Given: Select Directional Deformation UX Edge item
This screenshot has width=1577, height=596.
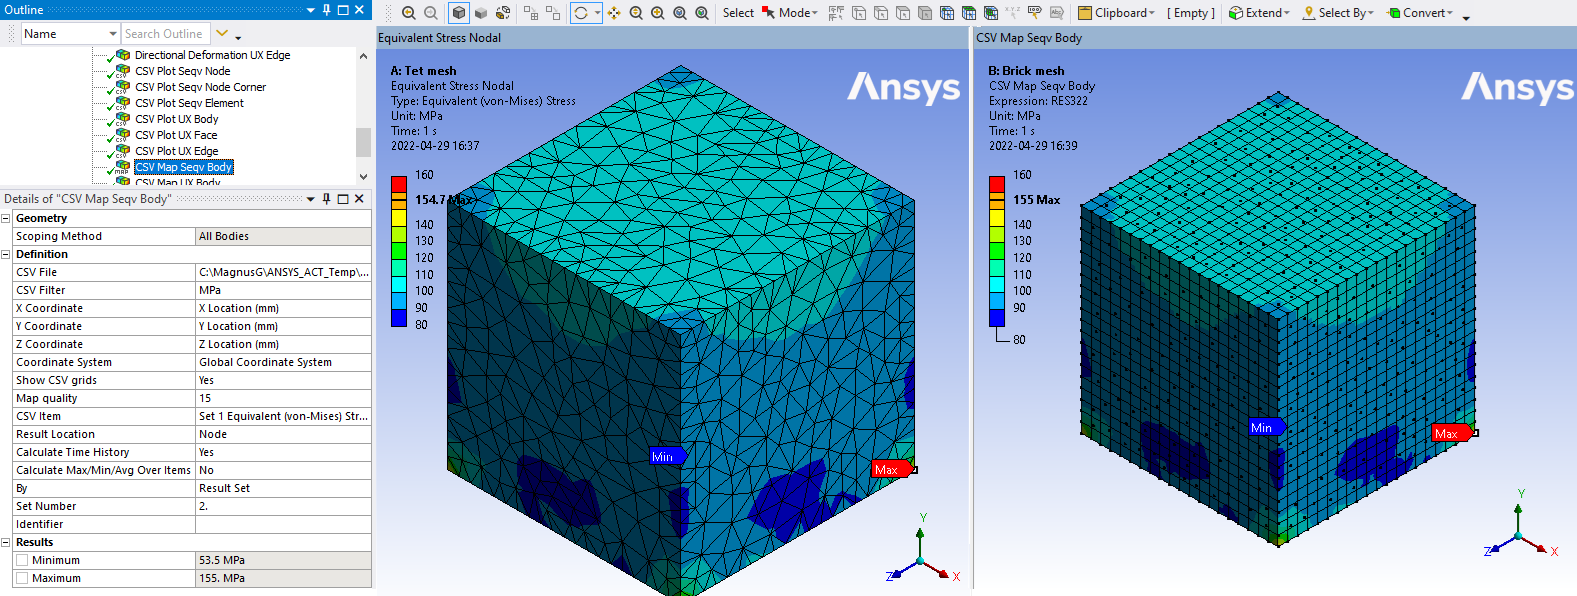Looking at the screenshot, I should click(212, 55).
